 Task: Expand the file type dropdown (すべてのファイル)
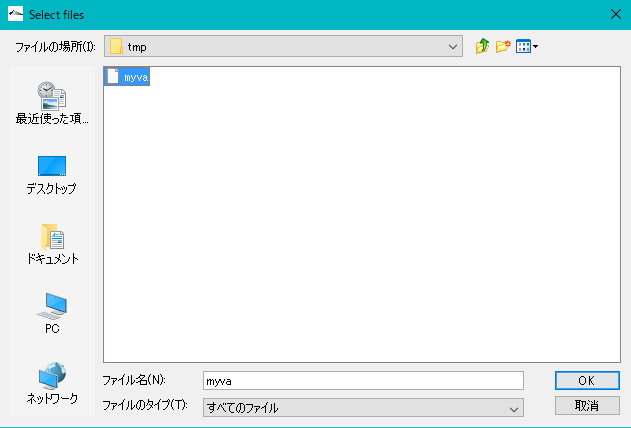click(x=363, y=407)
